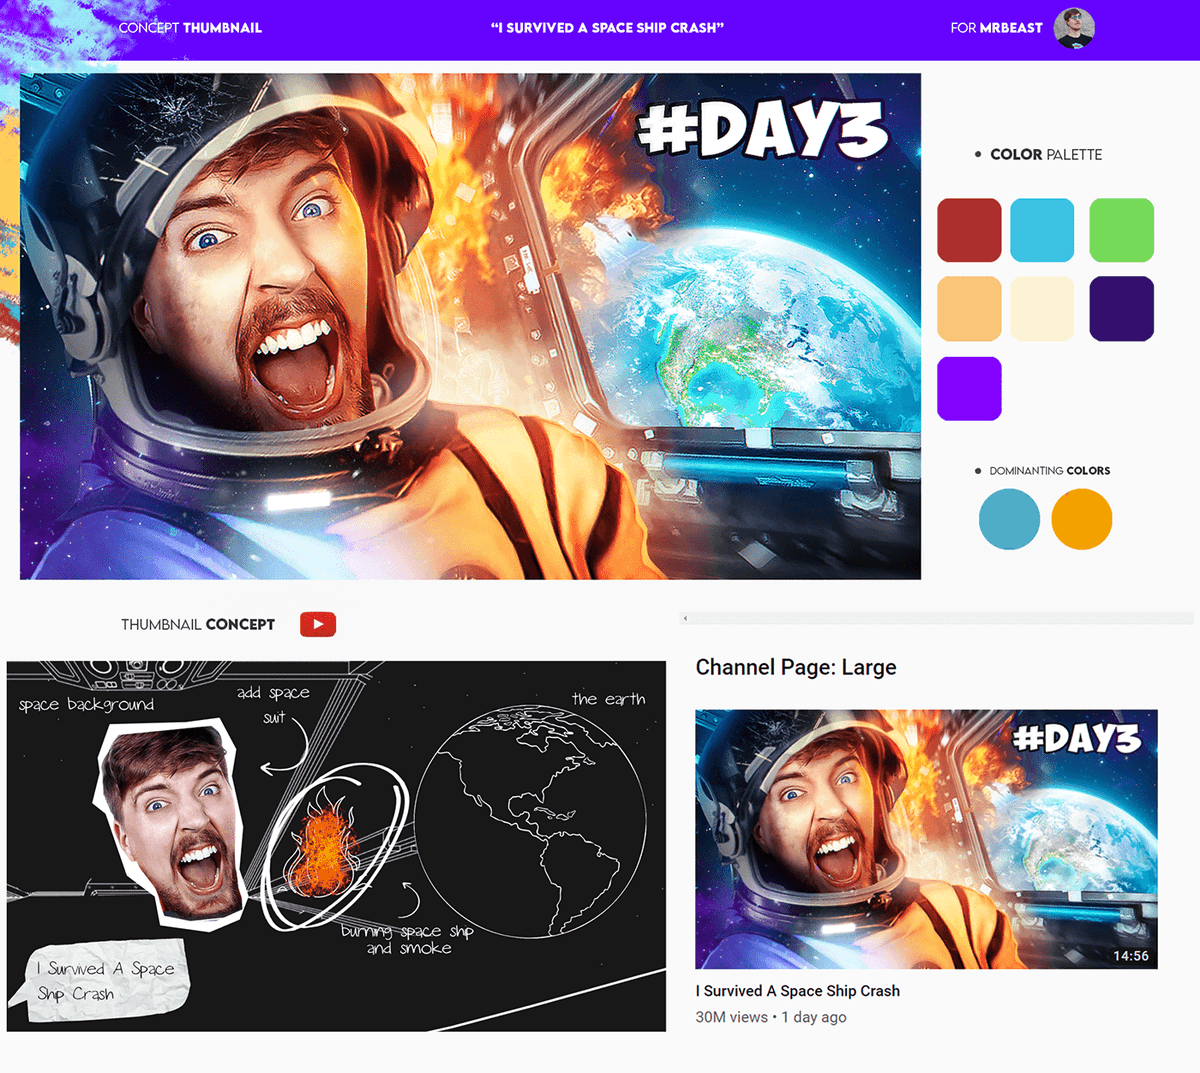
Task: Pick the light orange palette swatch
Action: pos(969,309)
